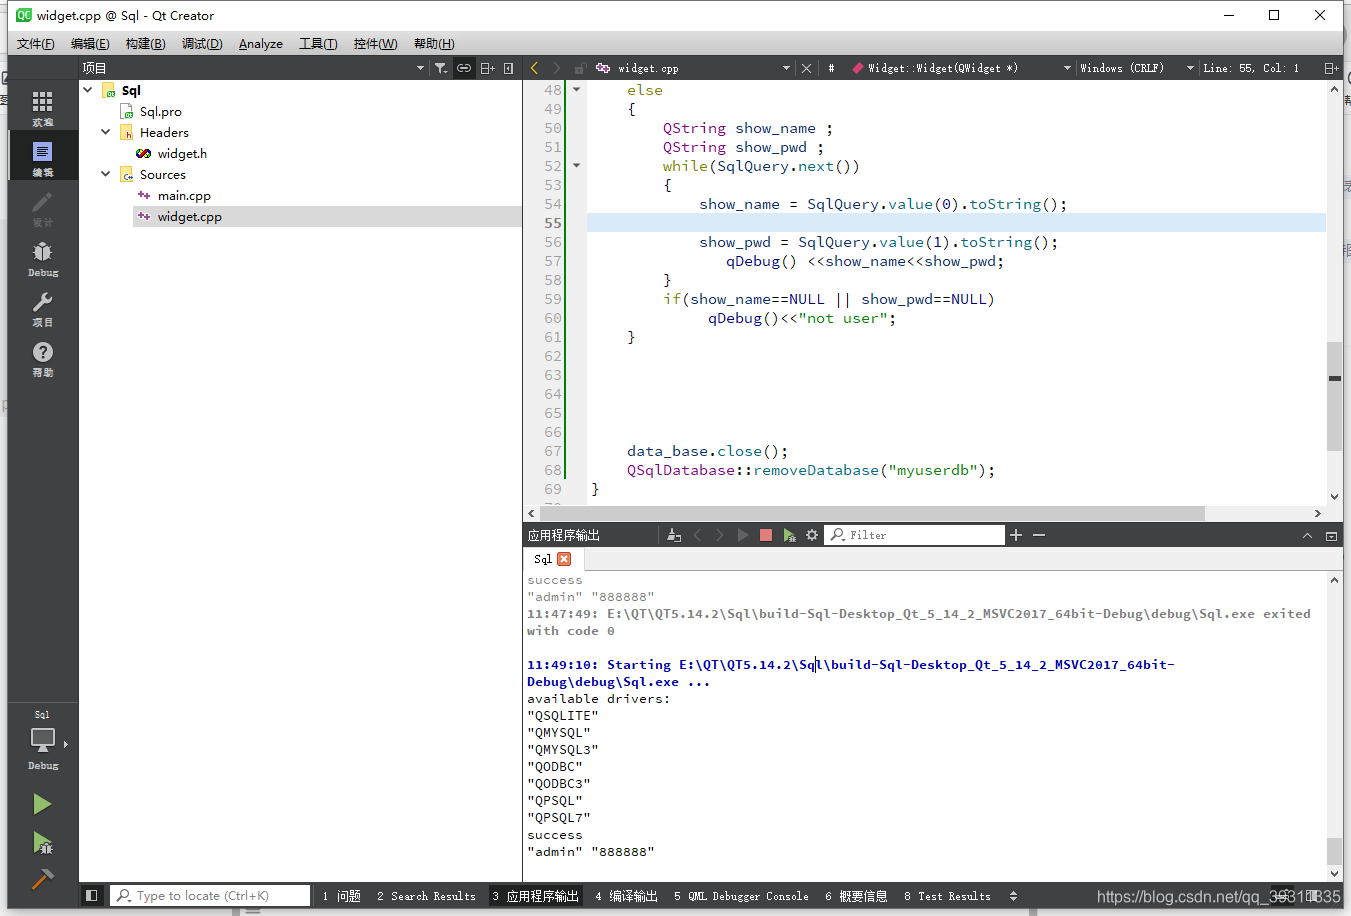Open the project tree filter funnel icon

[x=441, y=68]
